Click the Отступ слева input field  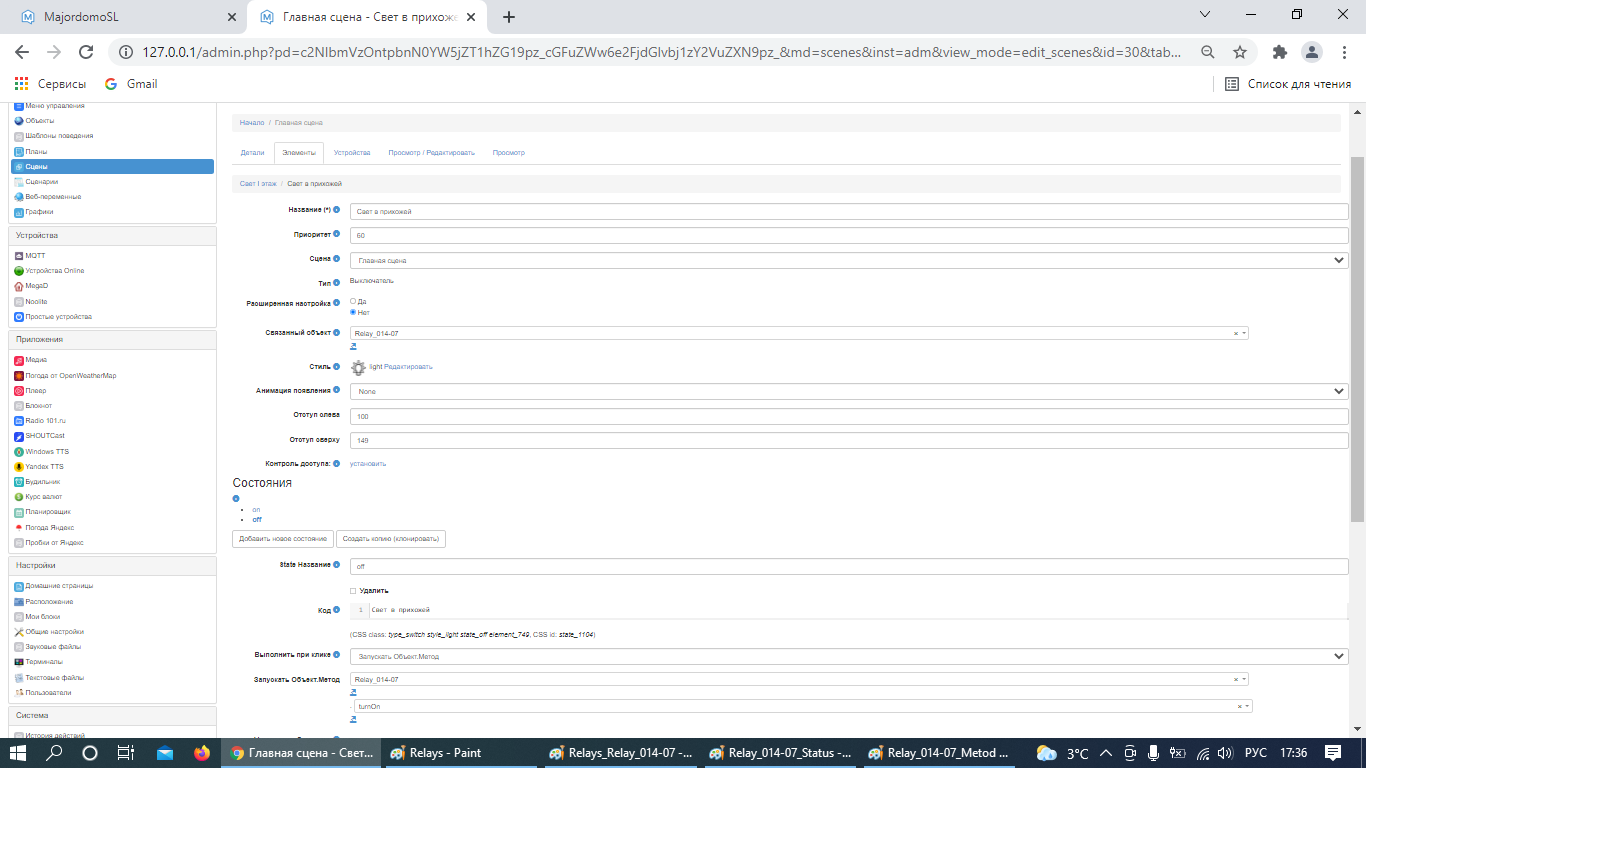click(x=849, y=416)
